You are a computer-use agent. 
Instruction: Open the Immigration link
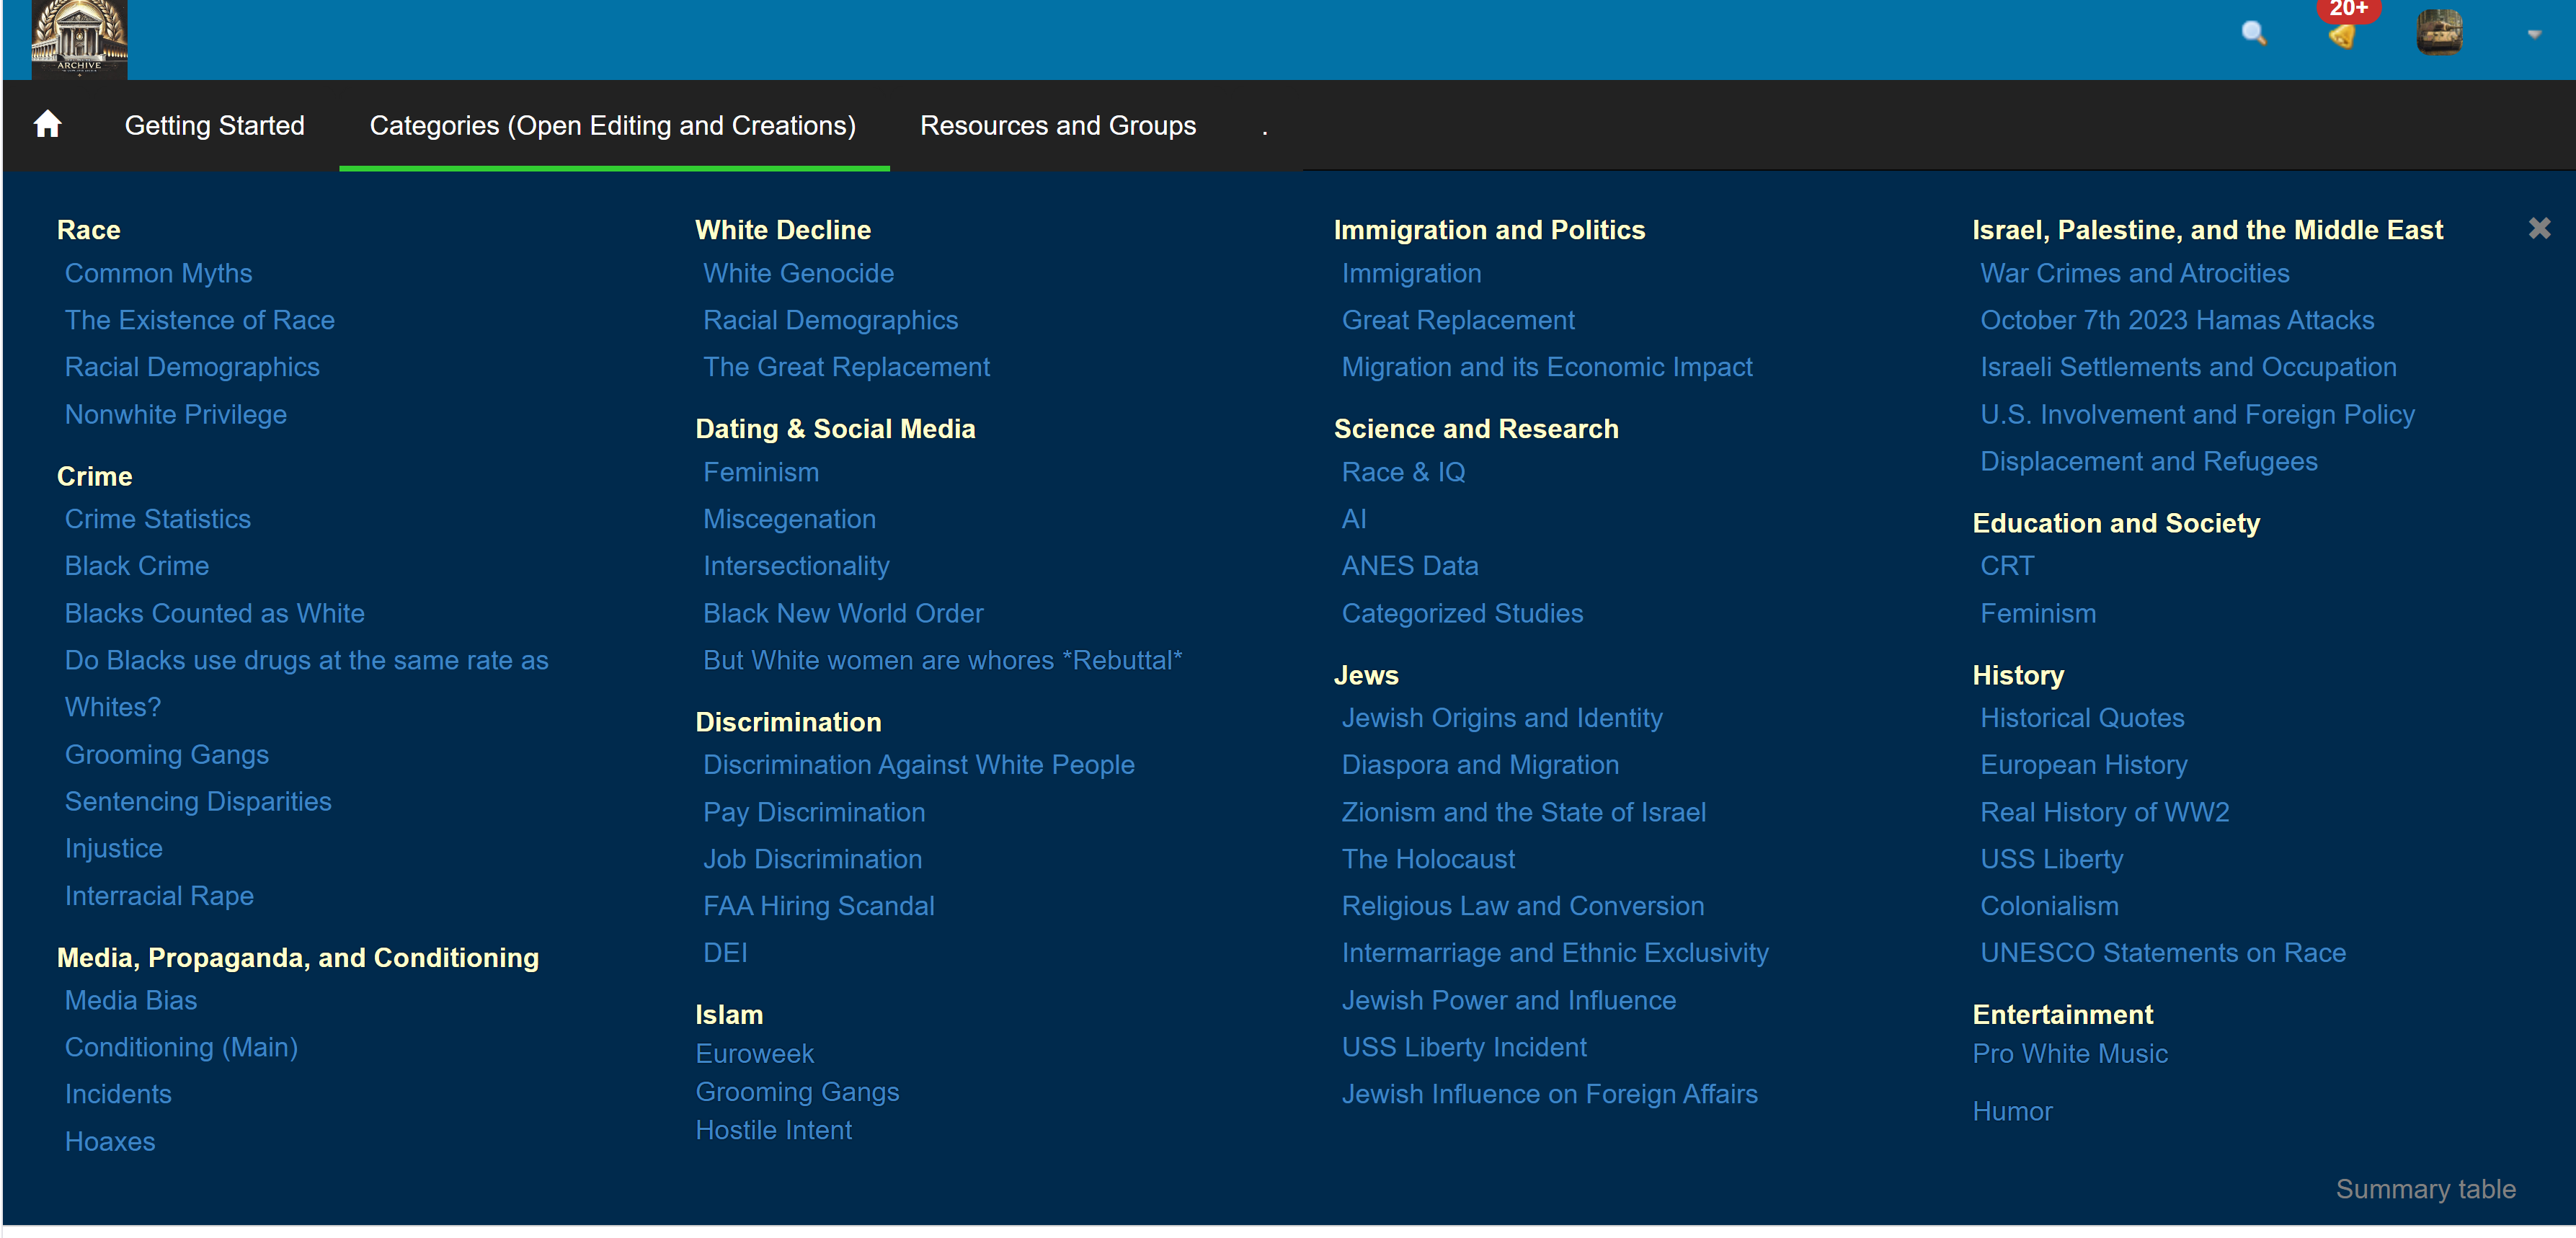(x=1411, y=273)
